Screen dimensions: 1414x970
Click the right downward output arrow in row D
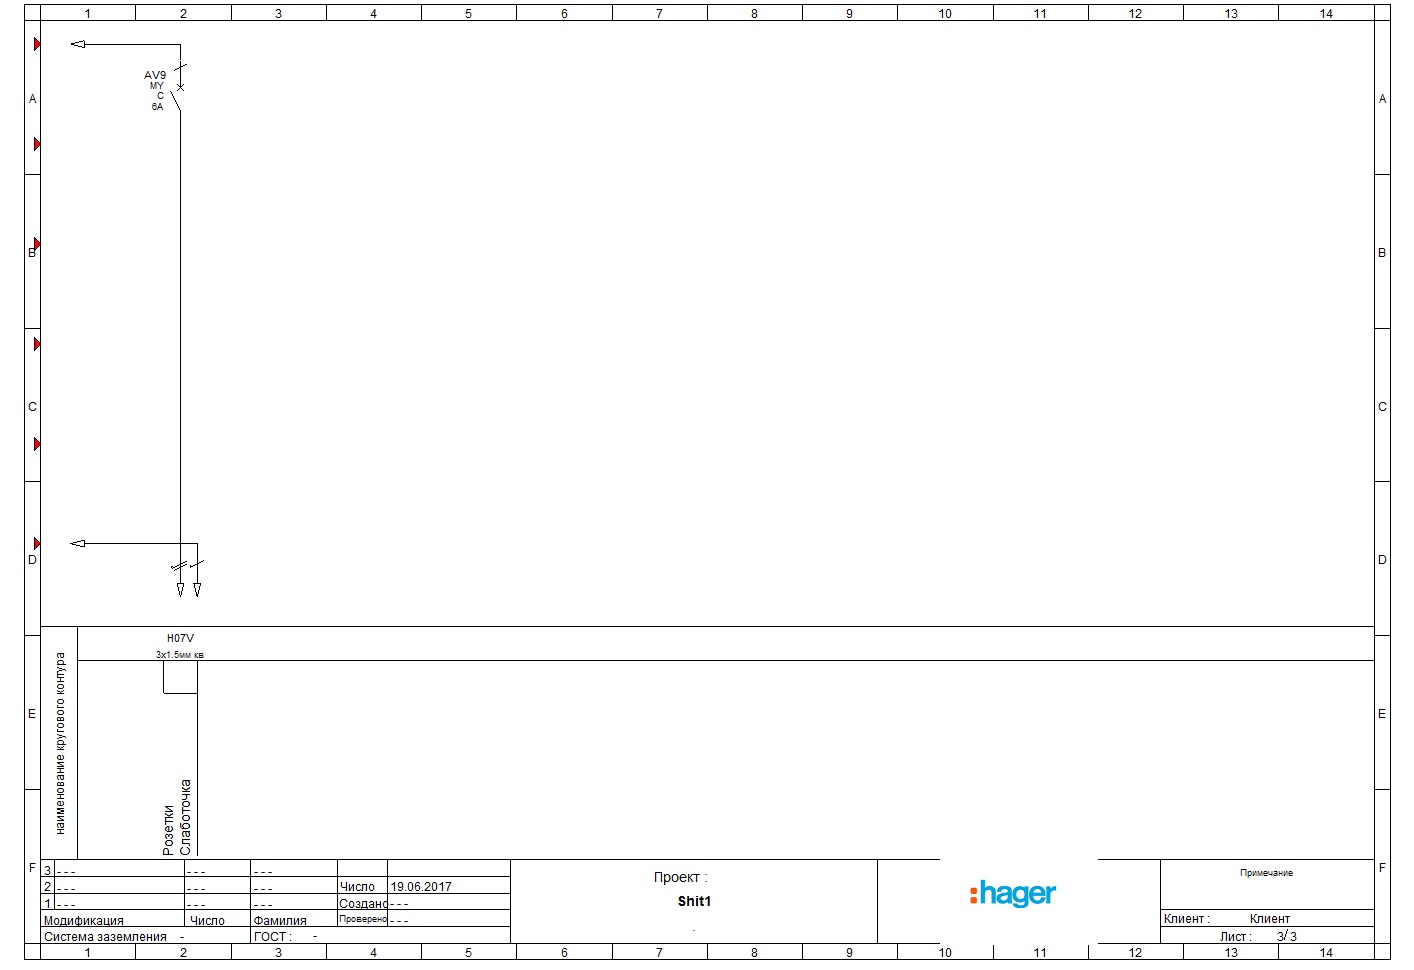pyautogui.click(x=197, y=590)
